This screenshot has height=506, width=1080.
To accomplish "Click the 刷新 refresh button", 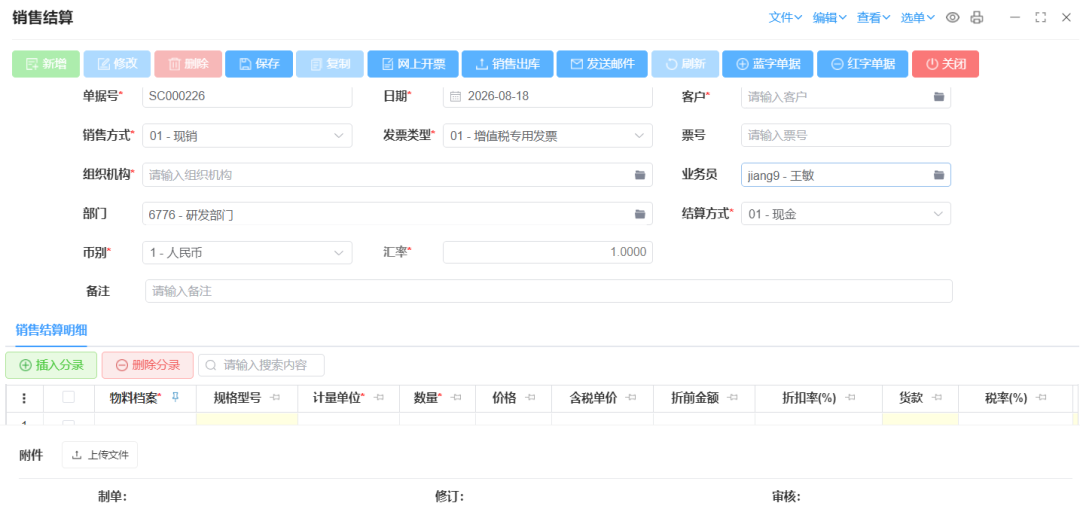I will click(x=685, y=64).
